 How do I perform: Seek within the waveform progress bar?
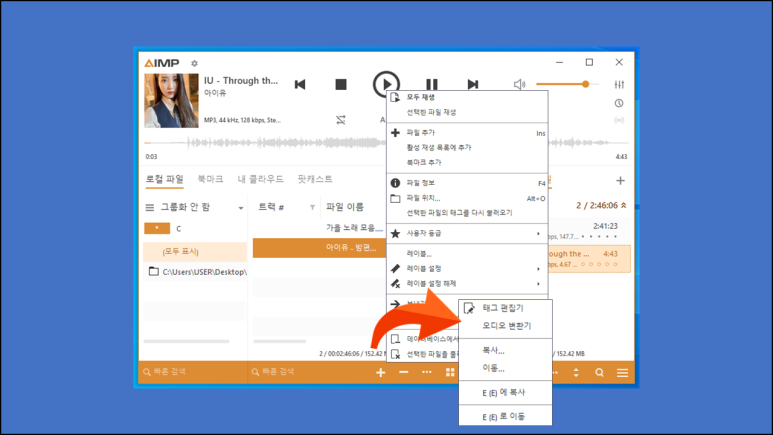tap(386, 143)
